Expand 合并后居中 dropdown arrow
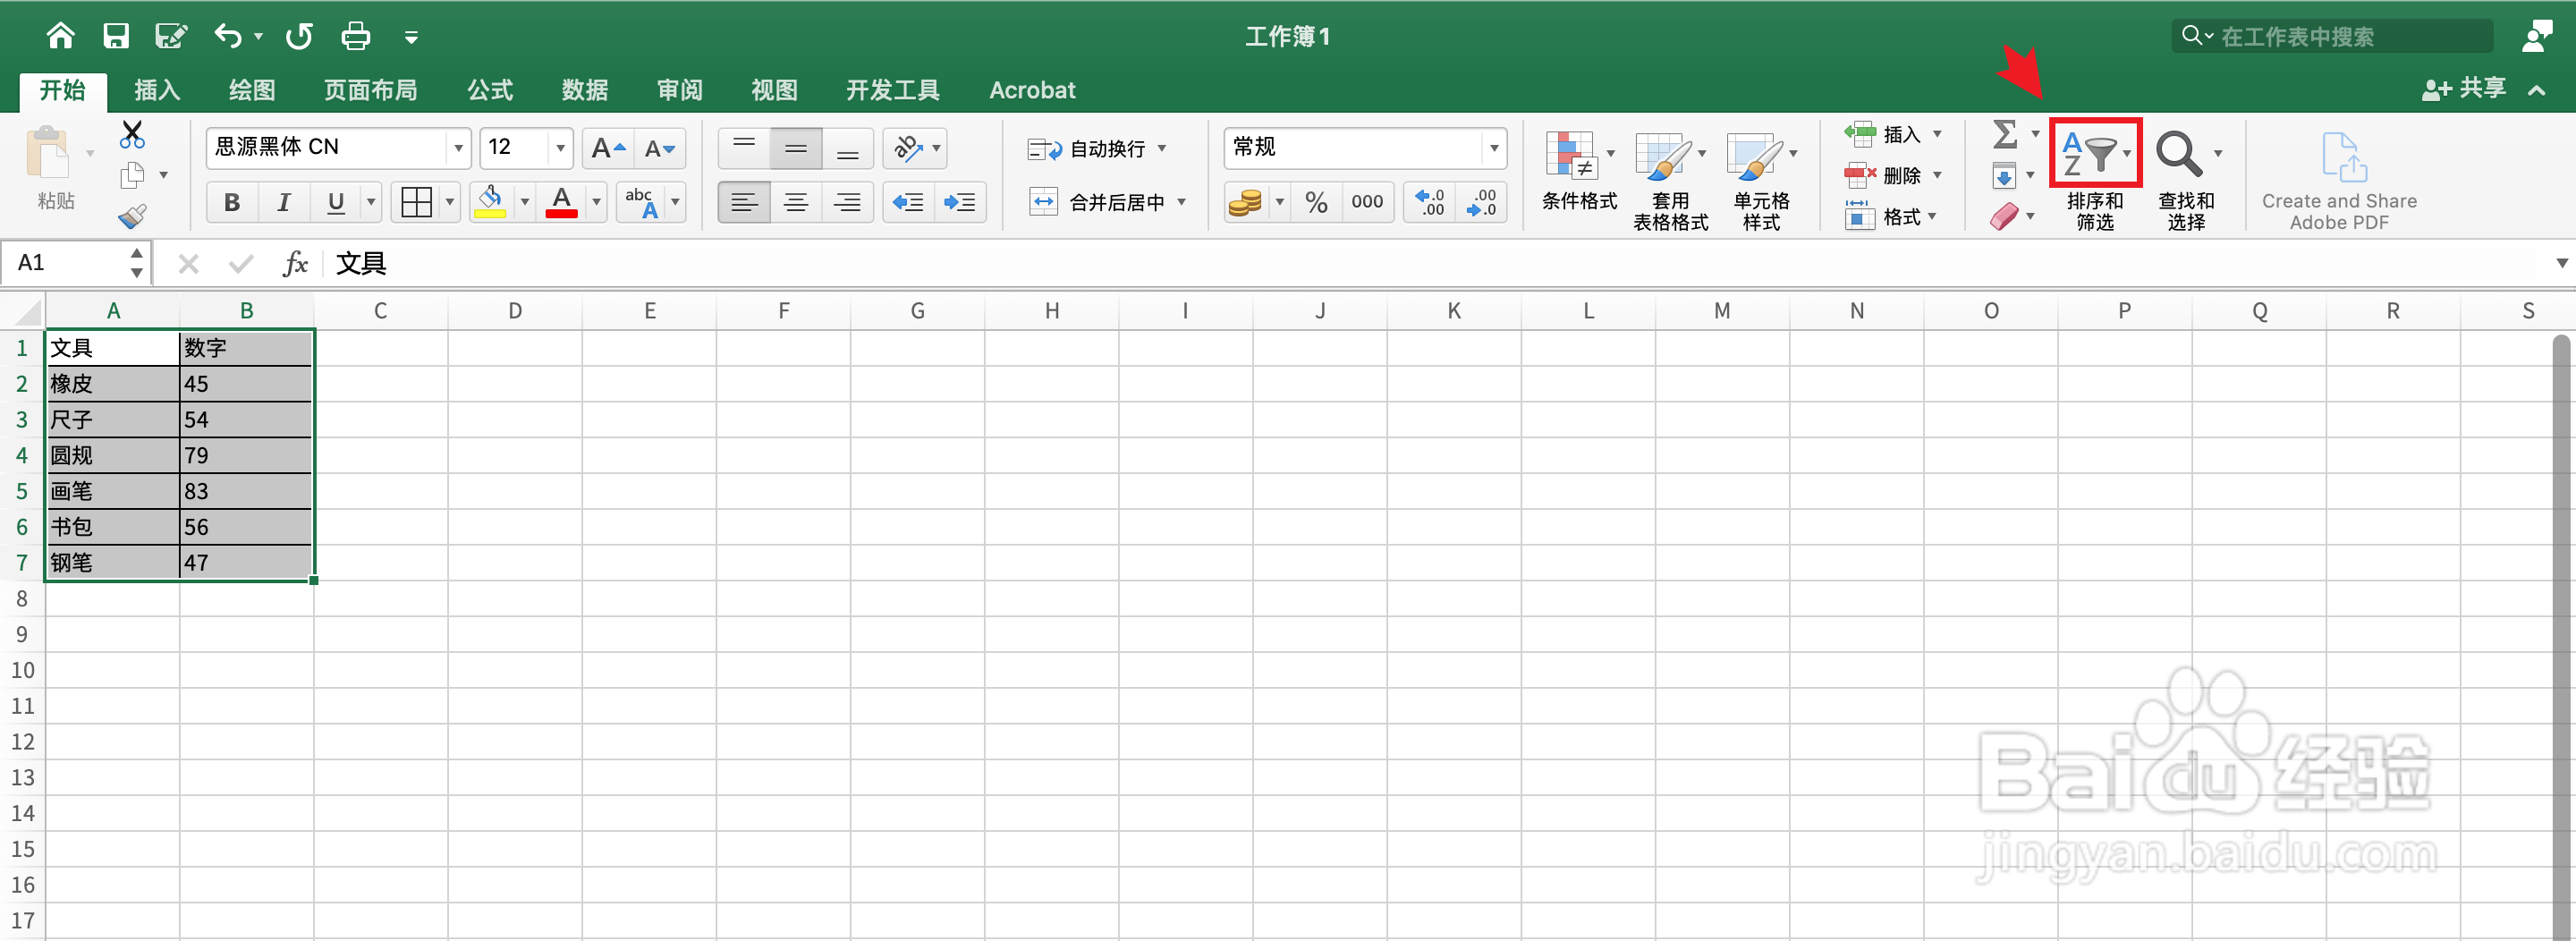The width and height of the screenshot is (2576, 941). [1181, 202]
